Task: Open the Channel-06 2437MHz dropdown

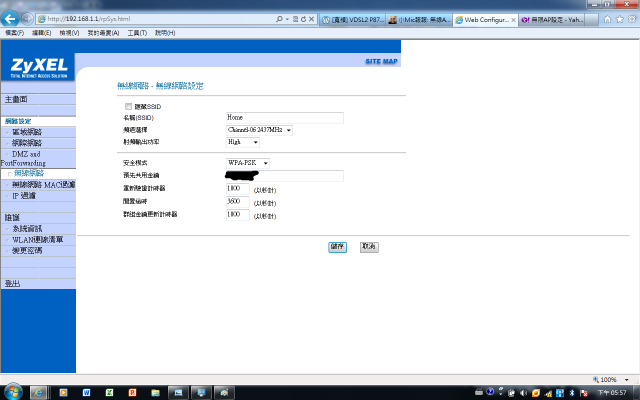Action: (259, 130)
